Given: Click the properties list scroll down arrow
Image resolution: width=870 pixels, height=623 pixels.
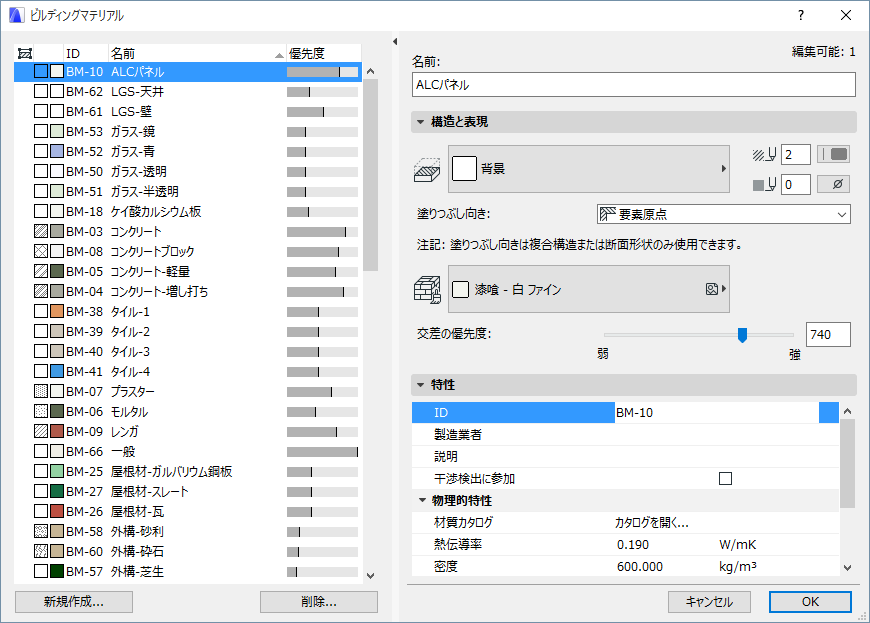Looking at the screenshot, I should 847,568.
